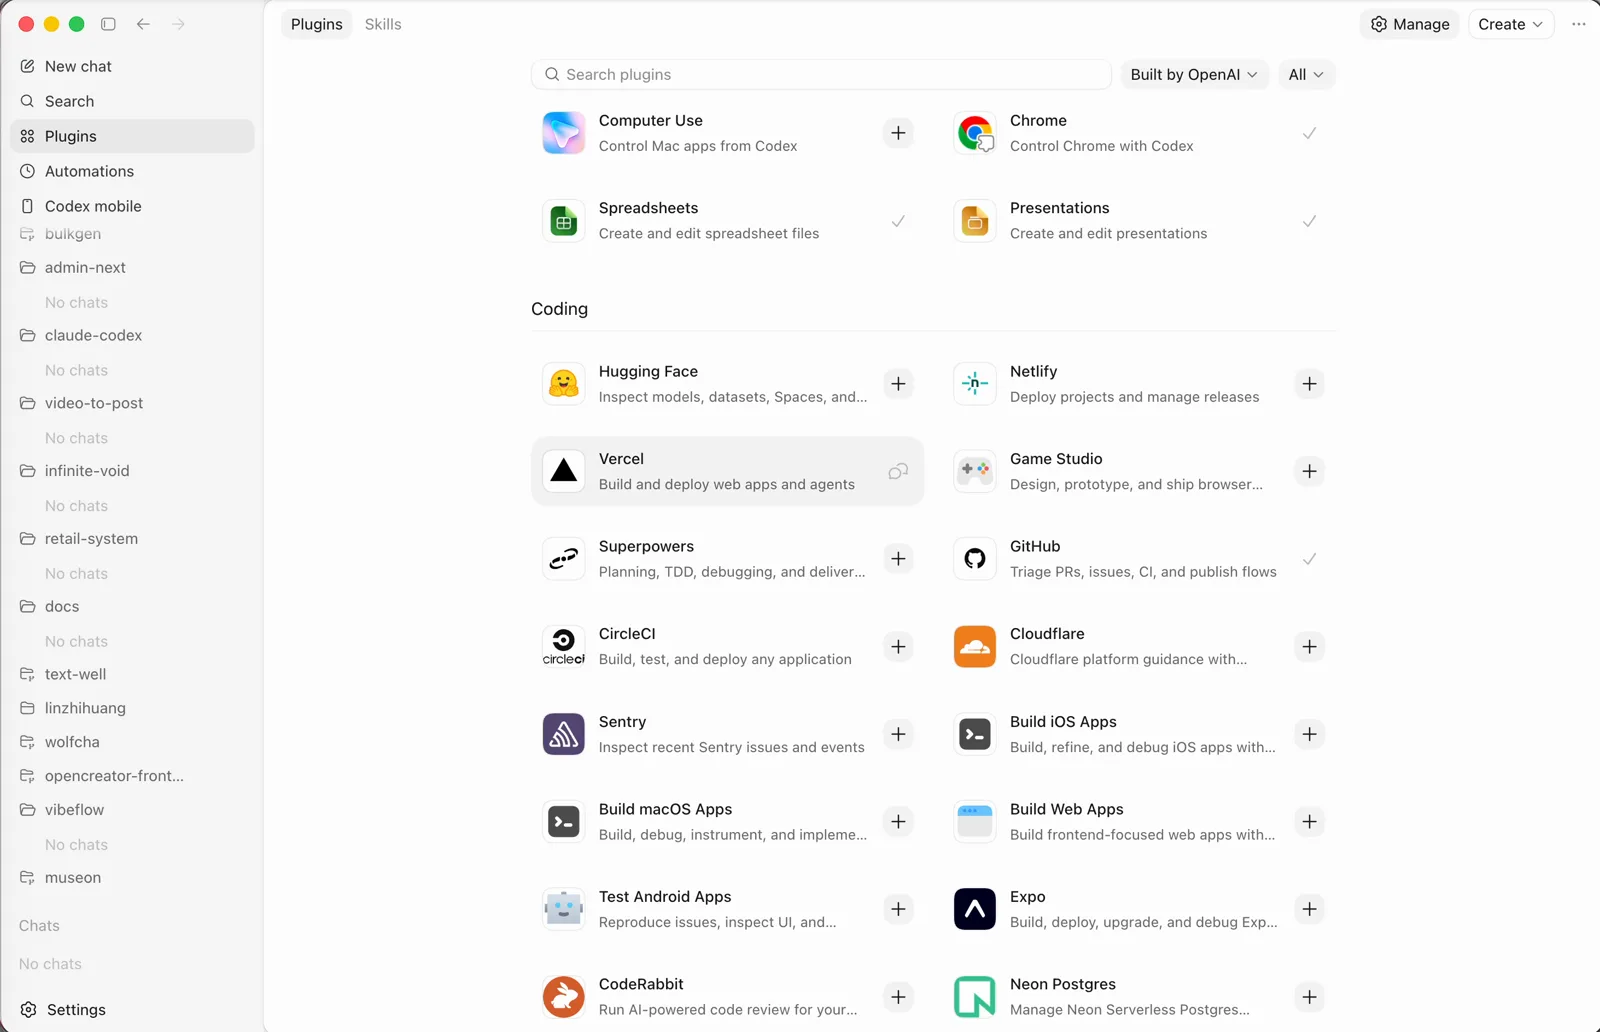Click the Build macOS Apps terminal icon
The image size is (1600, 1032).
click(564, 822)
